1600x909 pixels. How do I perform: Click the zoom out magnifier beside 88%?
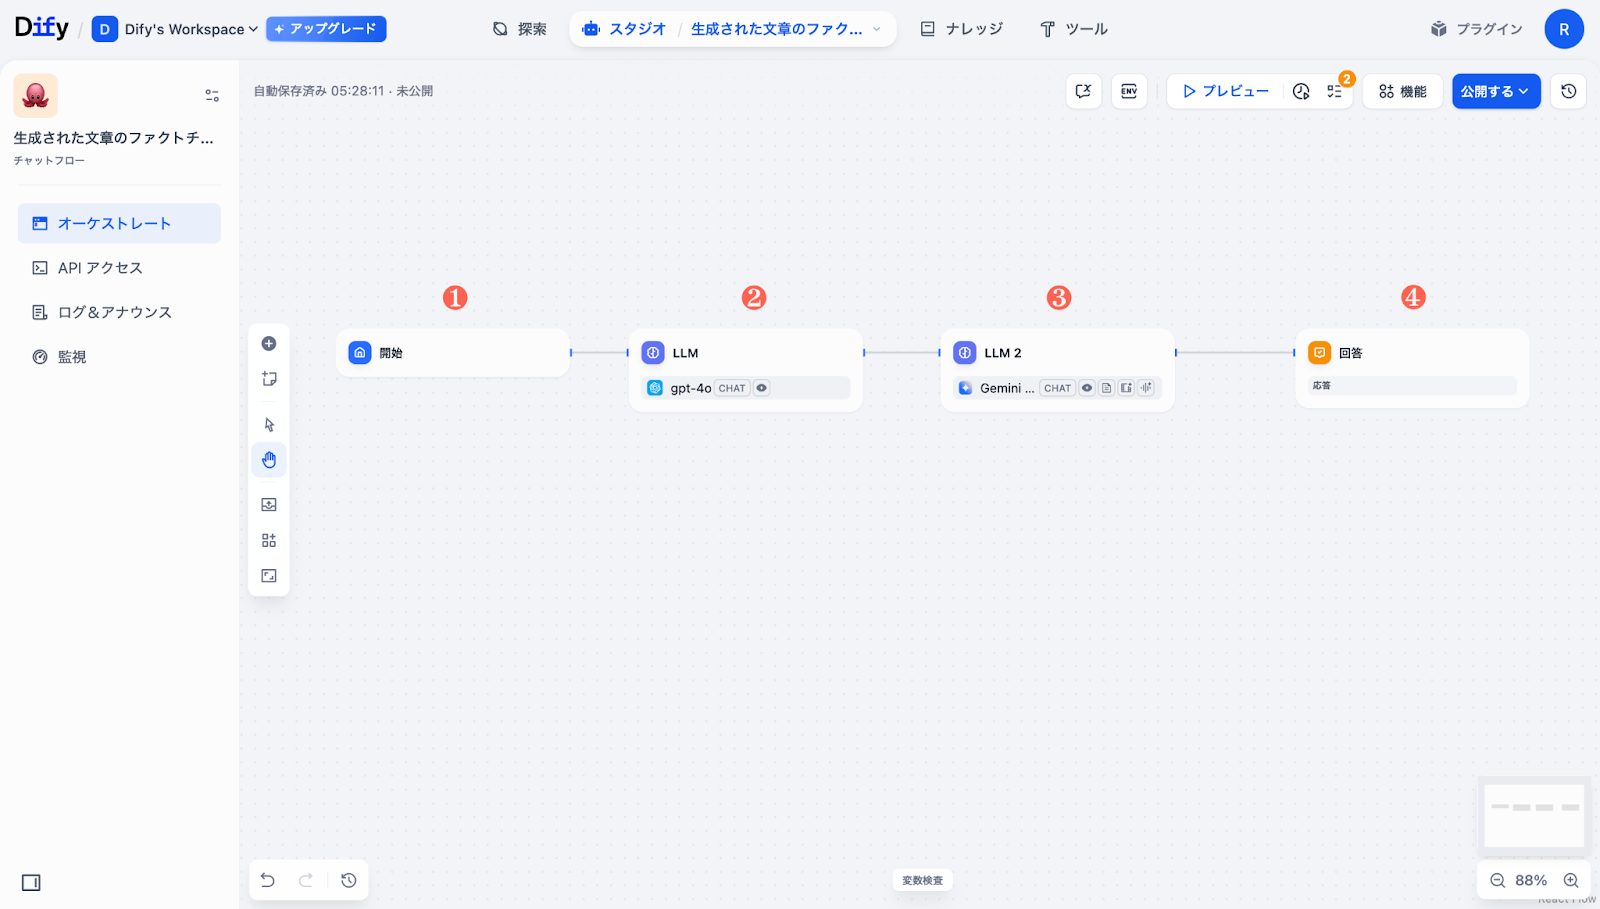(x=1497, y=880)
